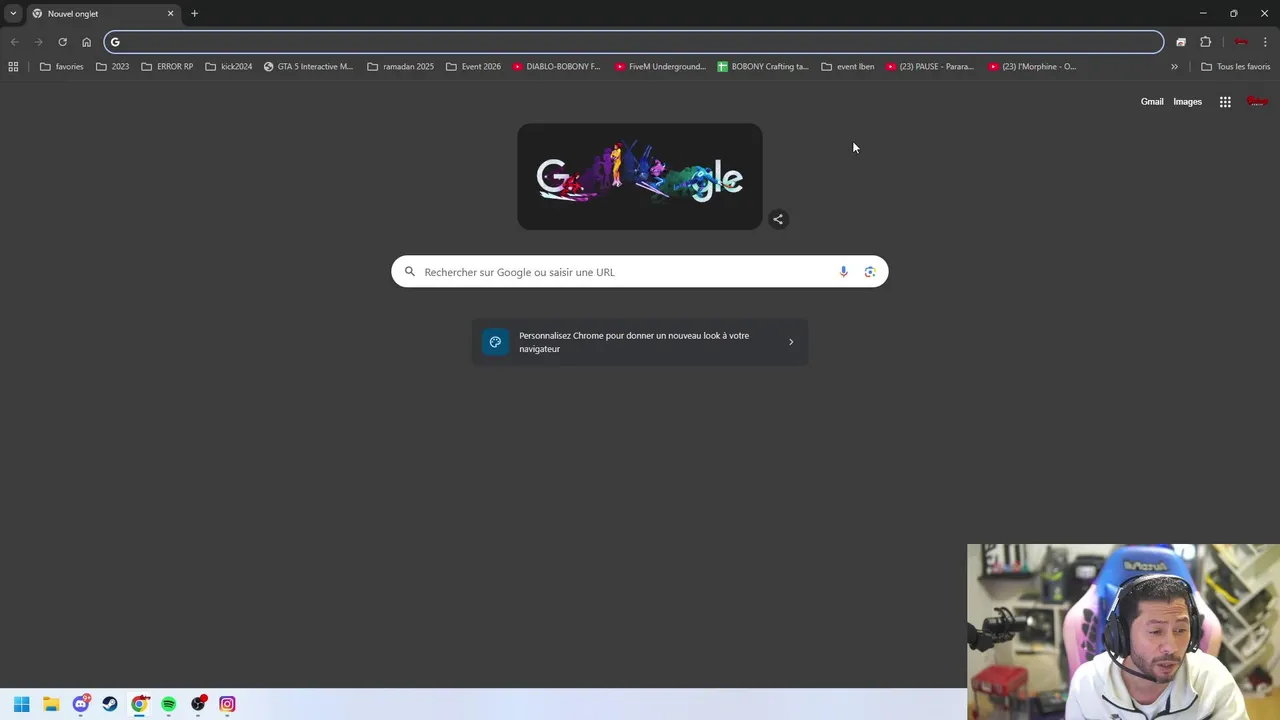The width and height of the screenshot is (1280, 720).
Task: Expand hidden bookmarks chevron
Action: click(x=1174, y=67)
